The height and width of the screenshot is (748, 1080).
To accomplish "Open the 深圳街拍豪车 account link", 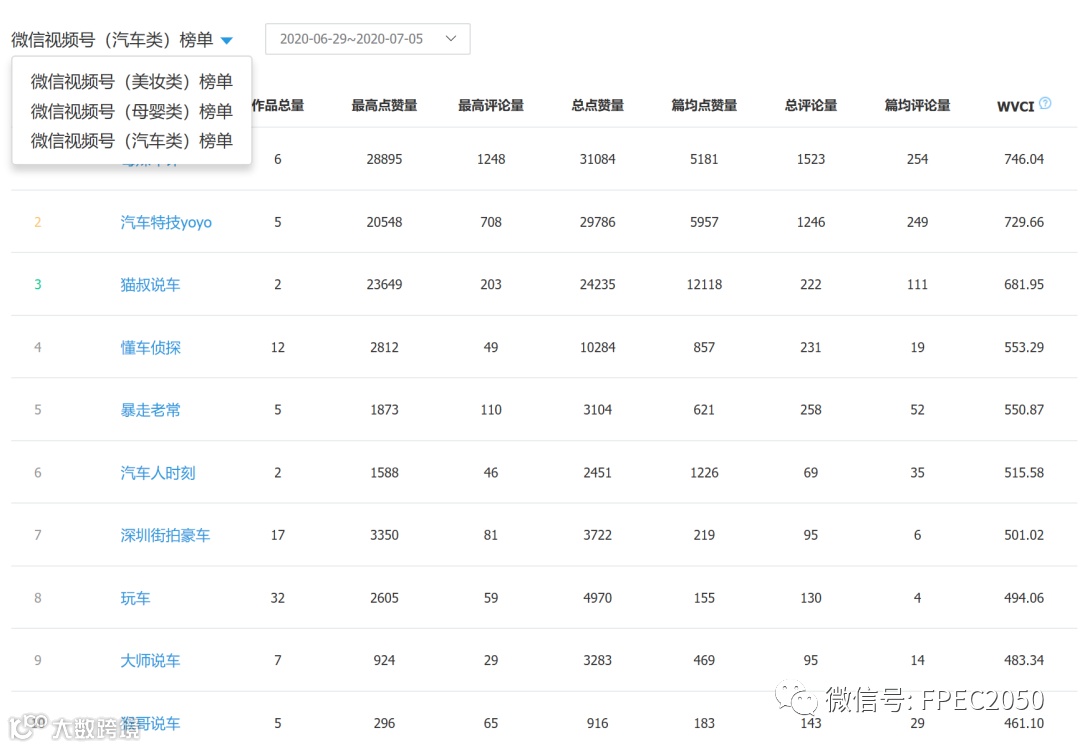I will click(x=165, y=535).
